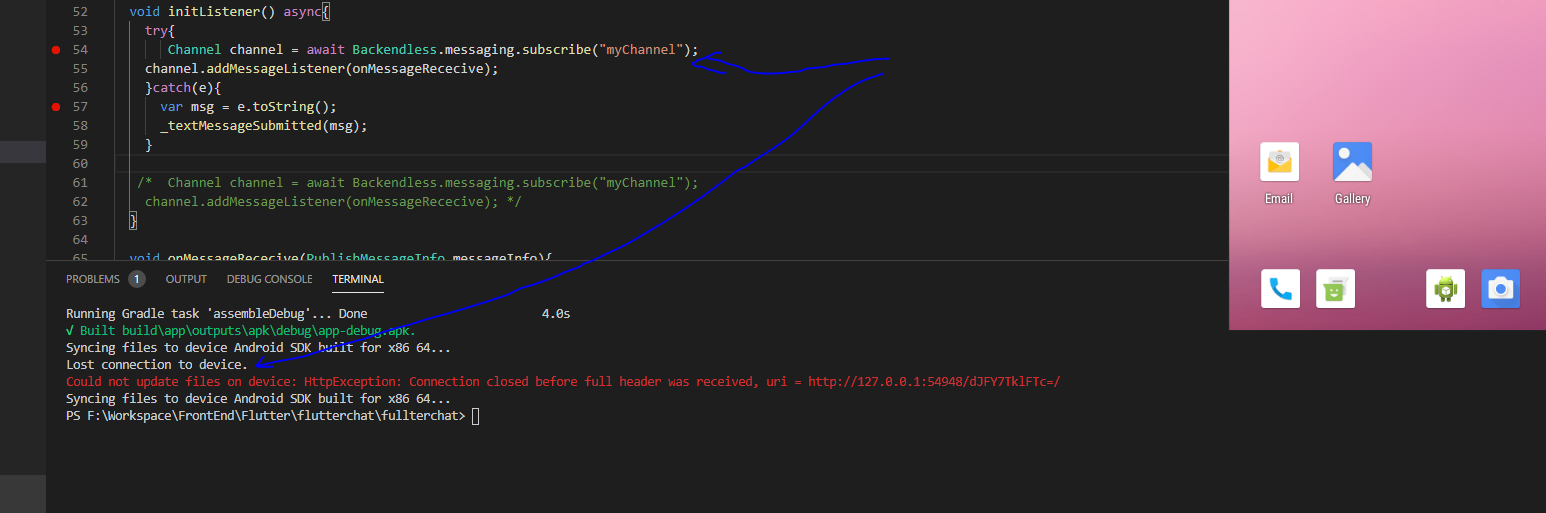1546x513 pixels.
Task: Launch the Camera app on emulator
Action: coord(1500,289)
